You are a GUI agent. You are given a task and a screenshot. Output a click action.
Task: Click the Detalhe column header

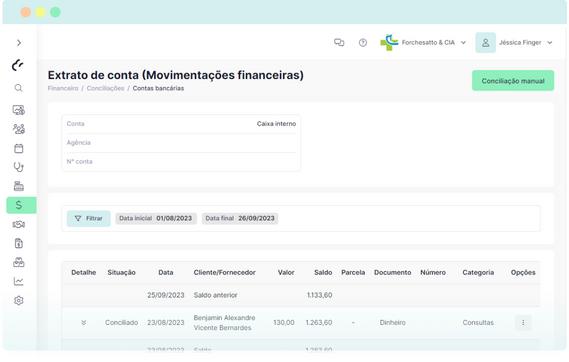[83, 272]
